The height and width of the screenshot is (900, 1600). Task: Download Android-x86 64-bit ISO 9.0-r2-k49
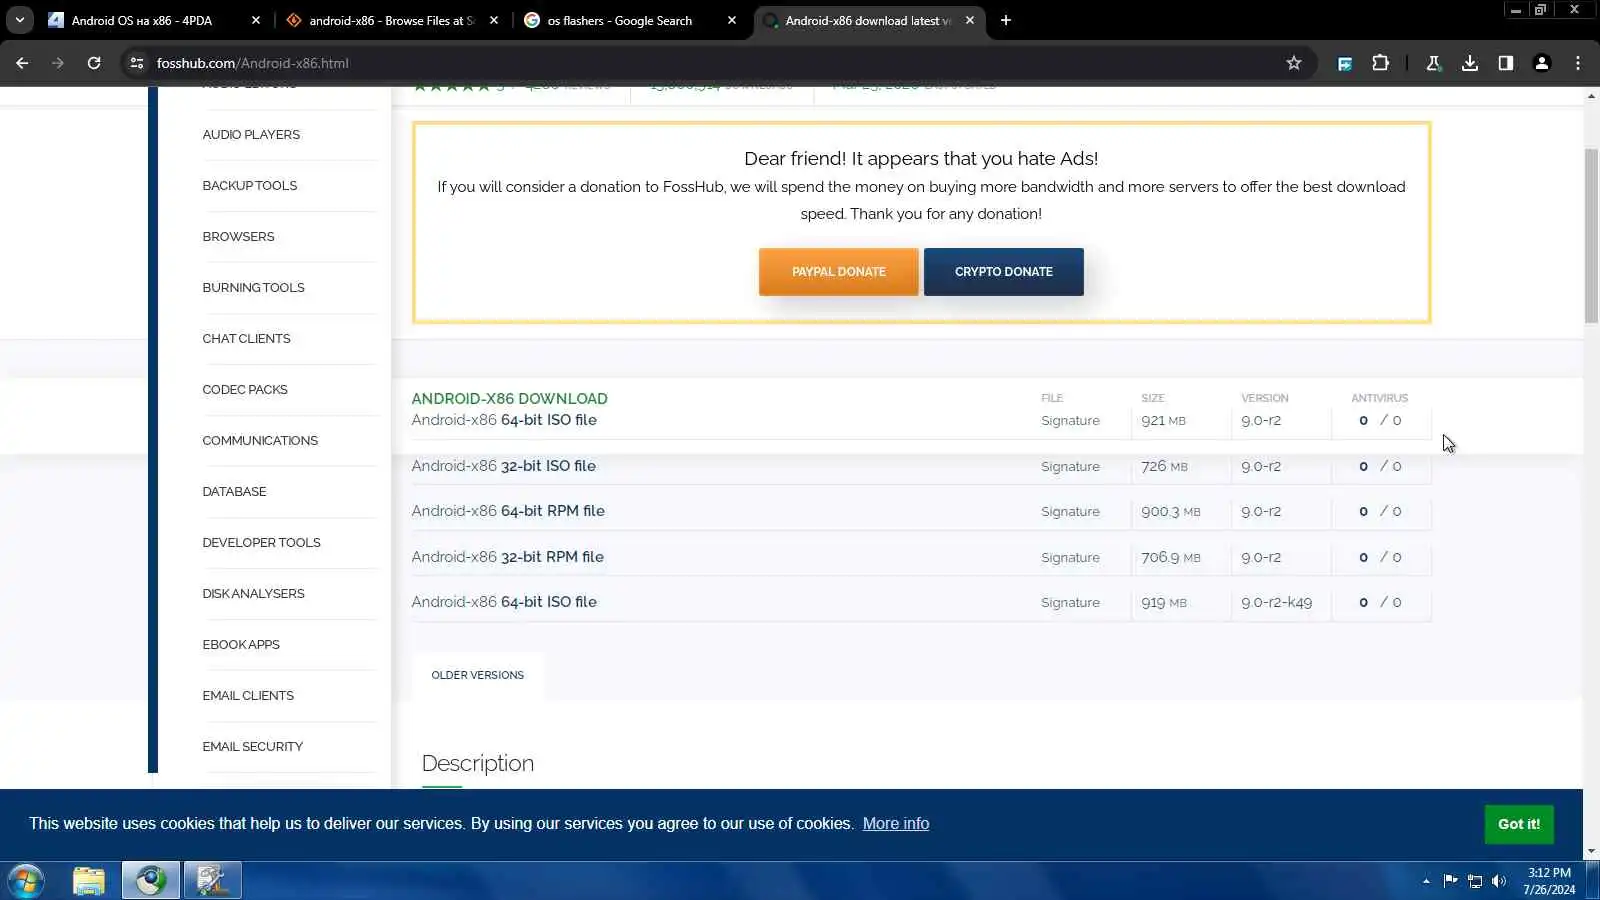504,602
